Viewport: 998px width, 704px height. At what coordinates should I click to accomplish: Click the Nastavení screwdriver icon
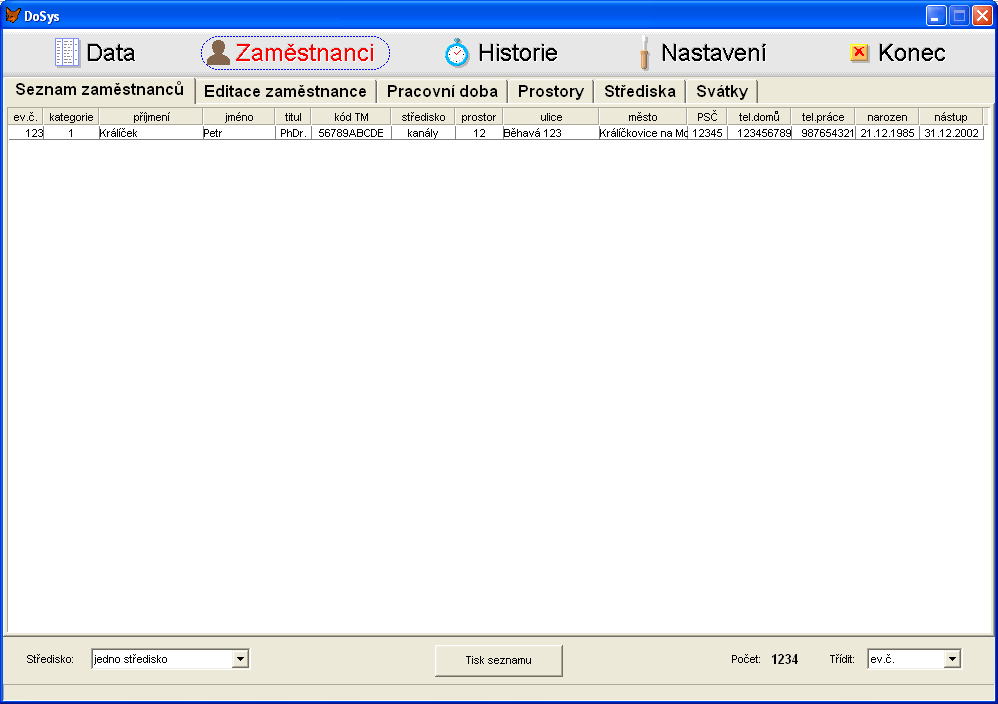click(x=645, y=53)
